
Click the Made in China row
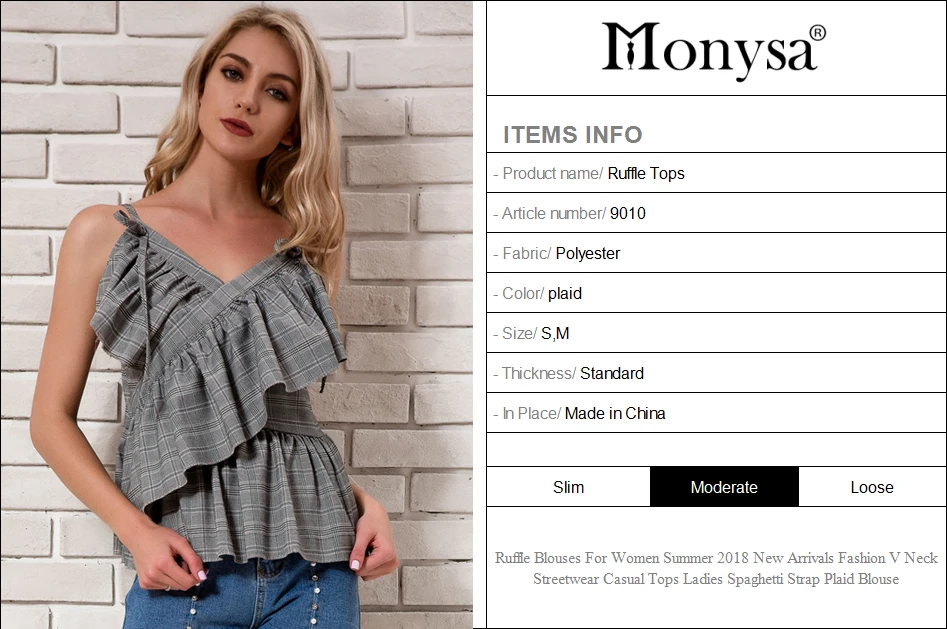(716, 413)
